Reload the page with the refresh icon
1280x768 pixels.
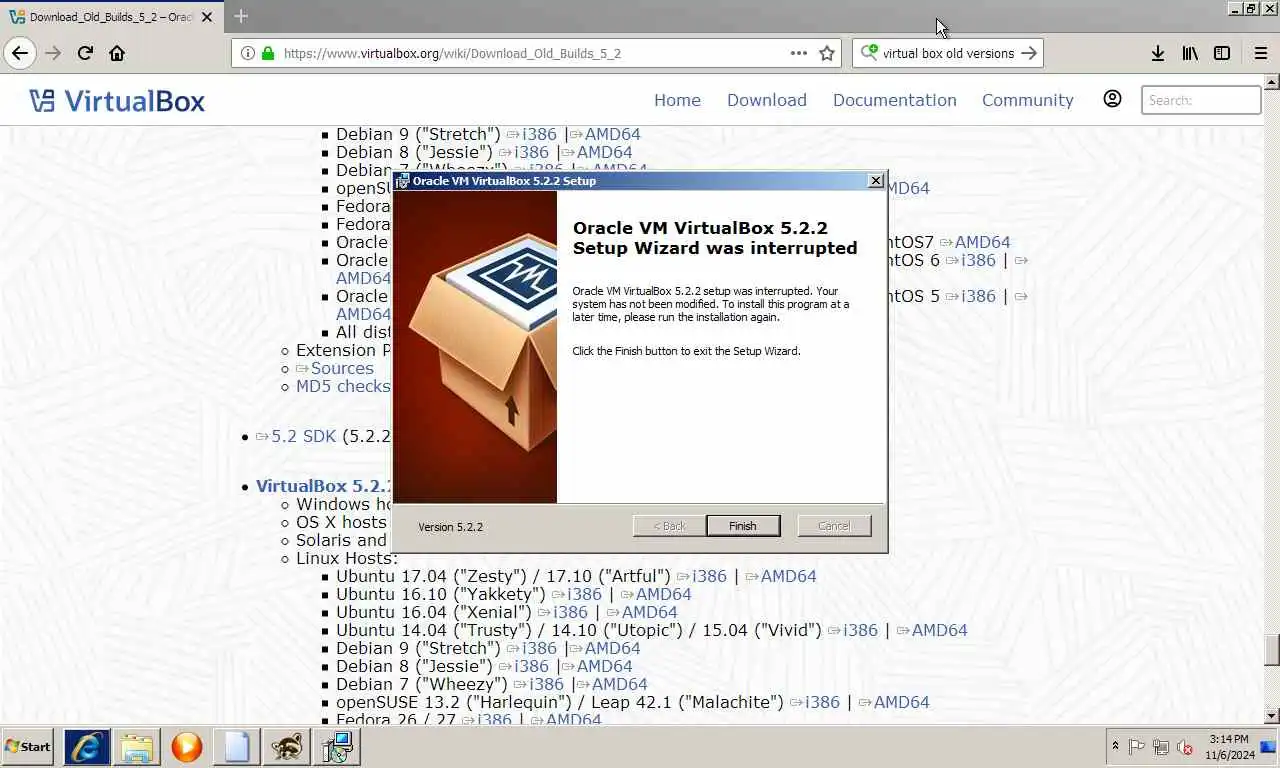85,53
